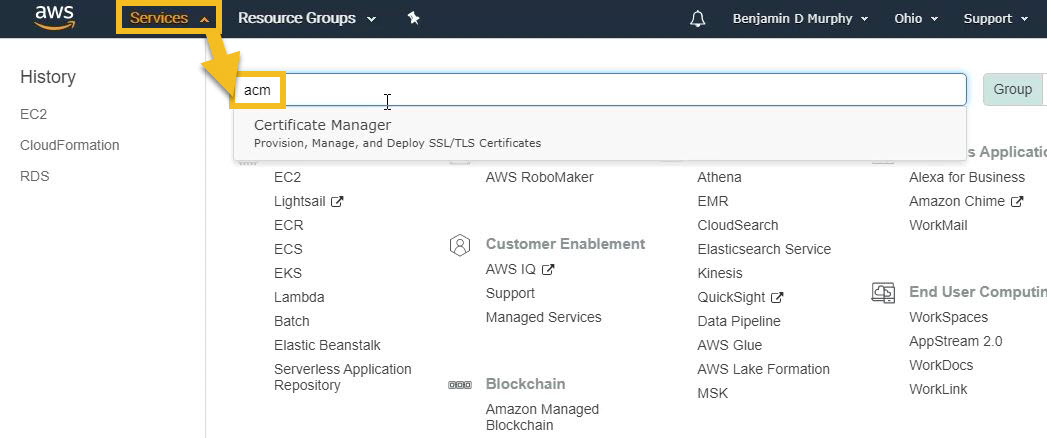The width and height of the screenshot is (1047, 438).
Task: Open the AWS IQ link
Action: pos(511,269)
